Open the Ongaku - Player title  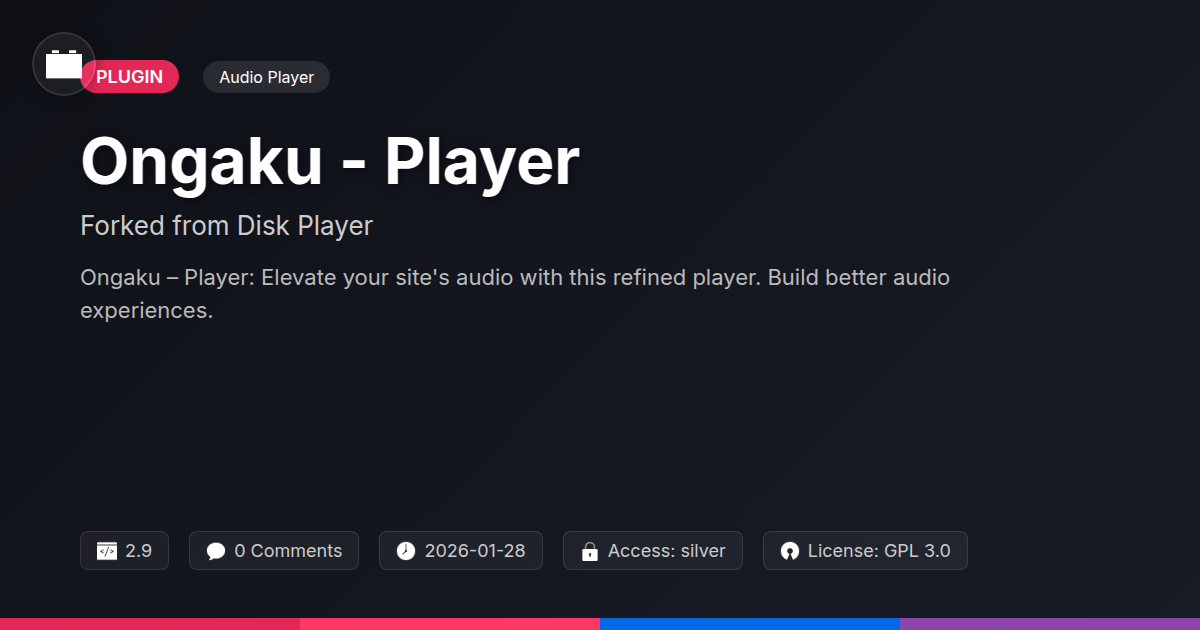click(330, 161)
